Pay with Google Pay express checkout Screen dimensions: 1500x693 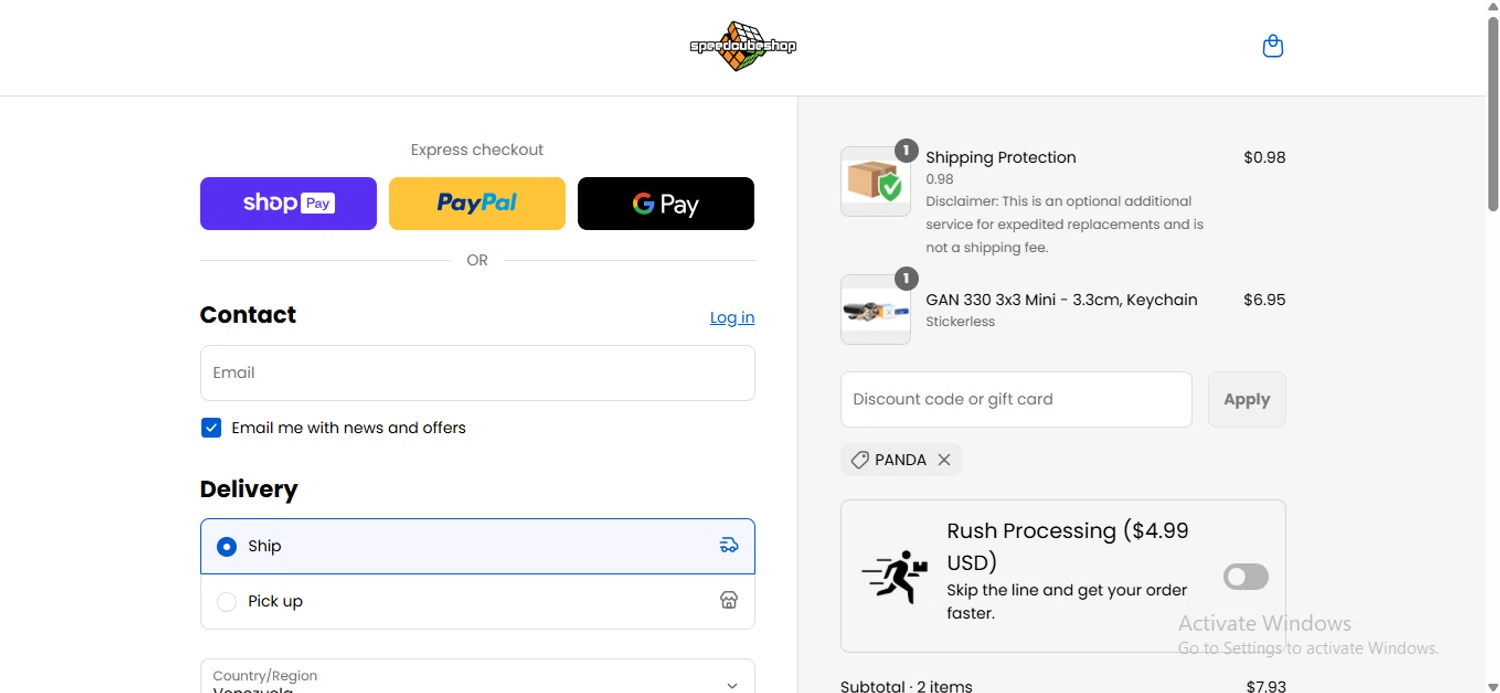click(x=666, y=203)
